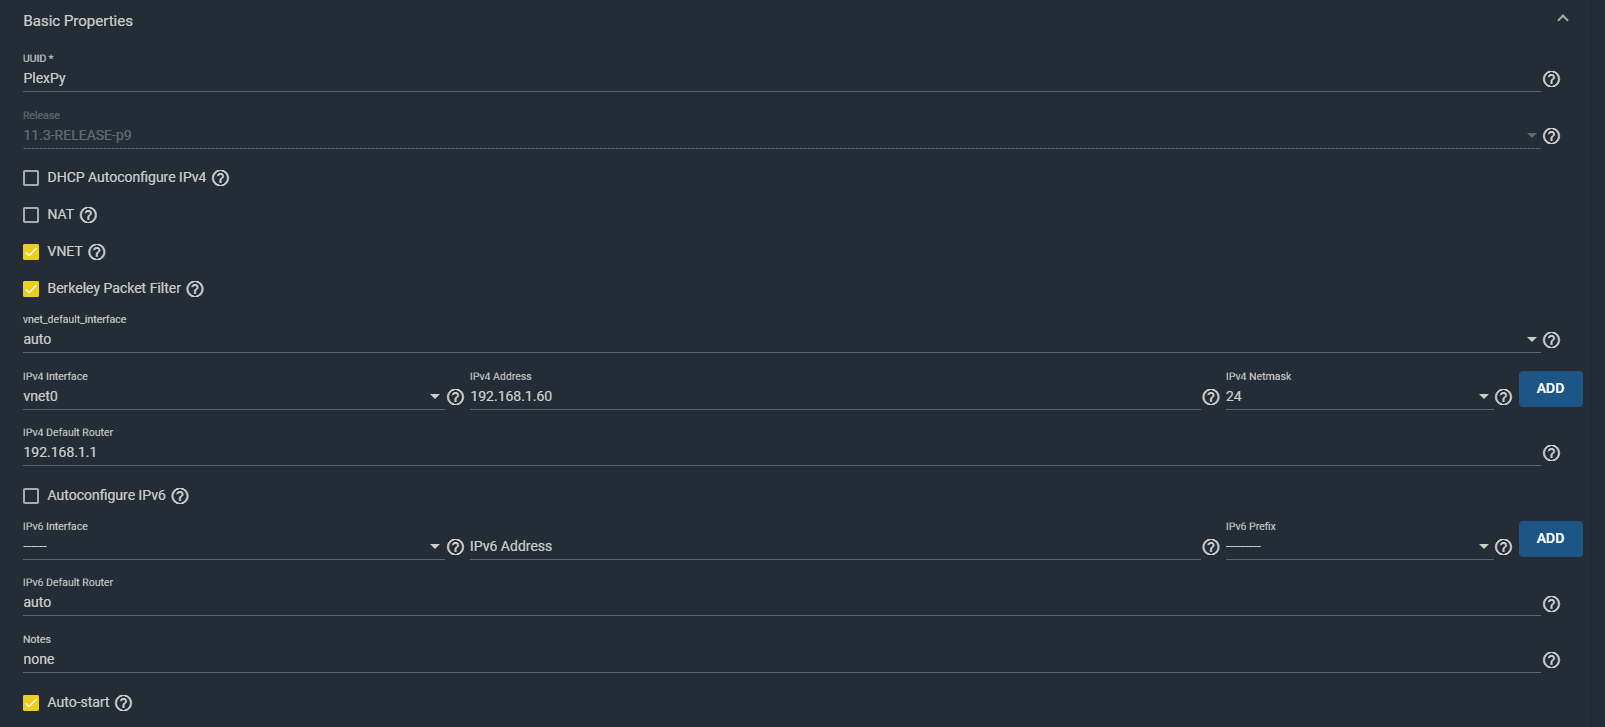Open the vnet_default_interface dropdown

pos(780,340)
